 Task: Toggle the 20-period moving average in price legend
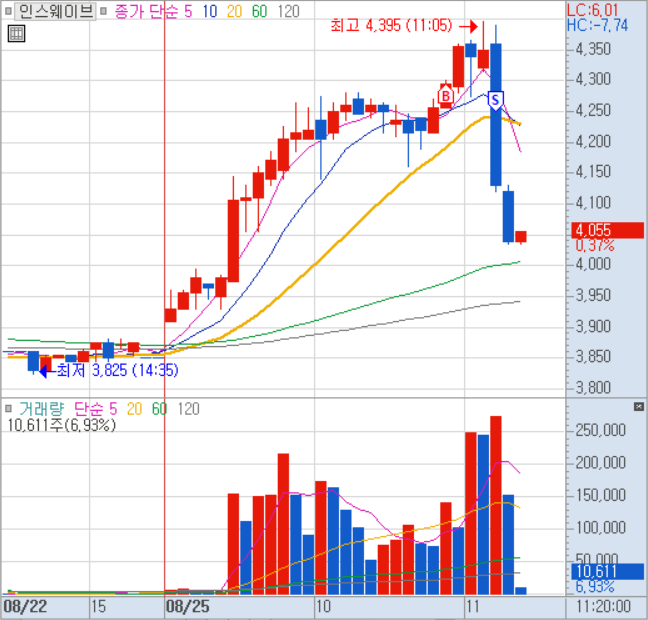(x=235, y=12)
